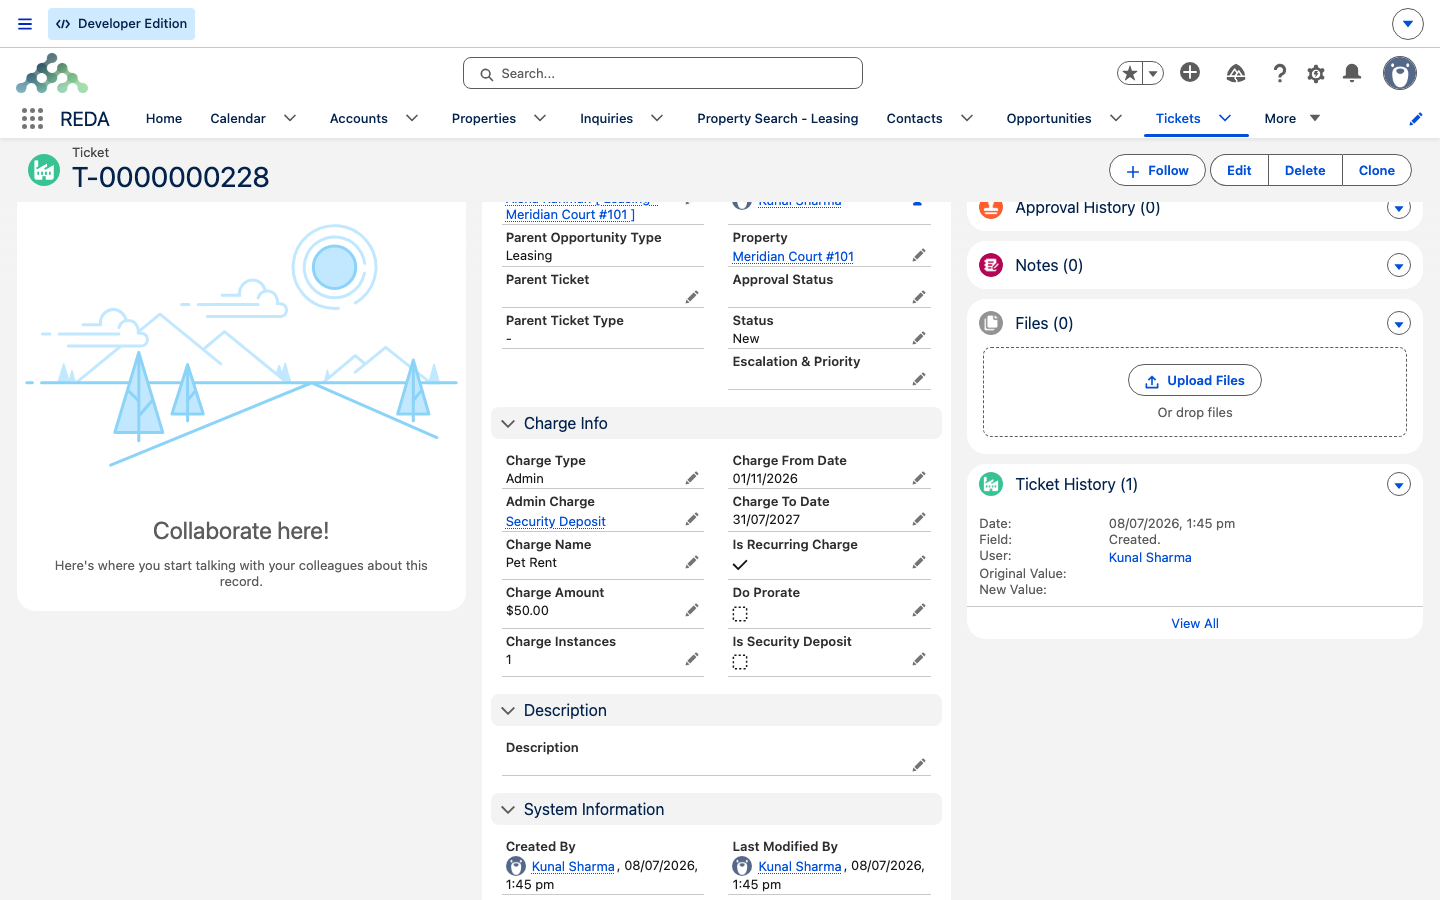Click the pencil icon to edit navigation

[1415, 119]
